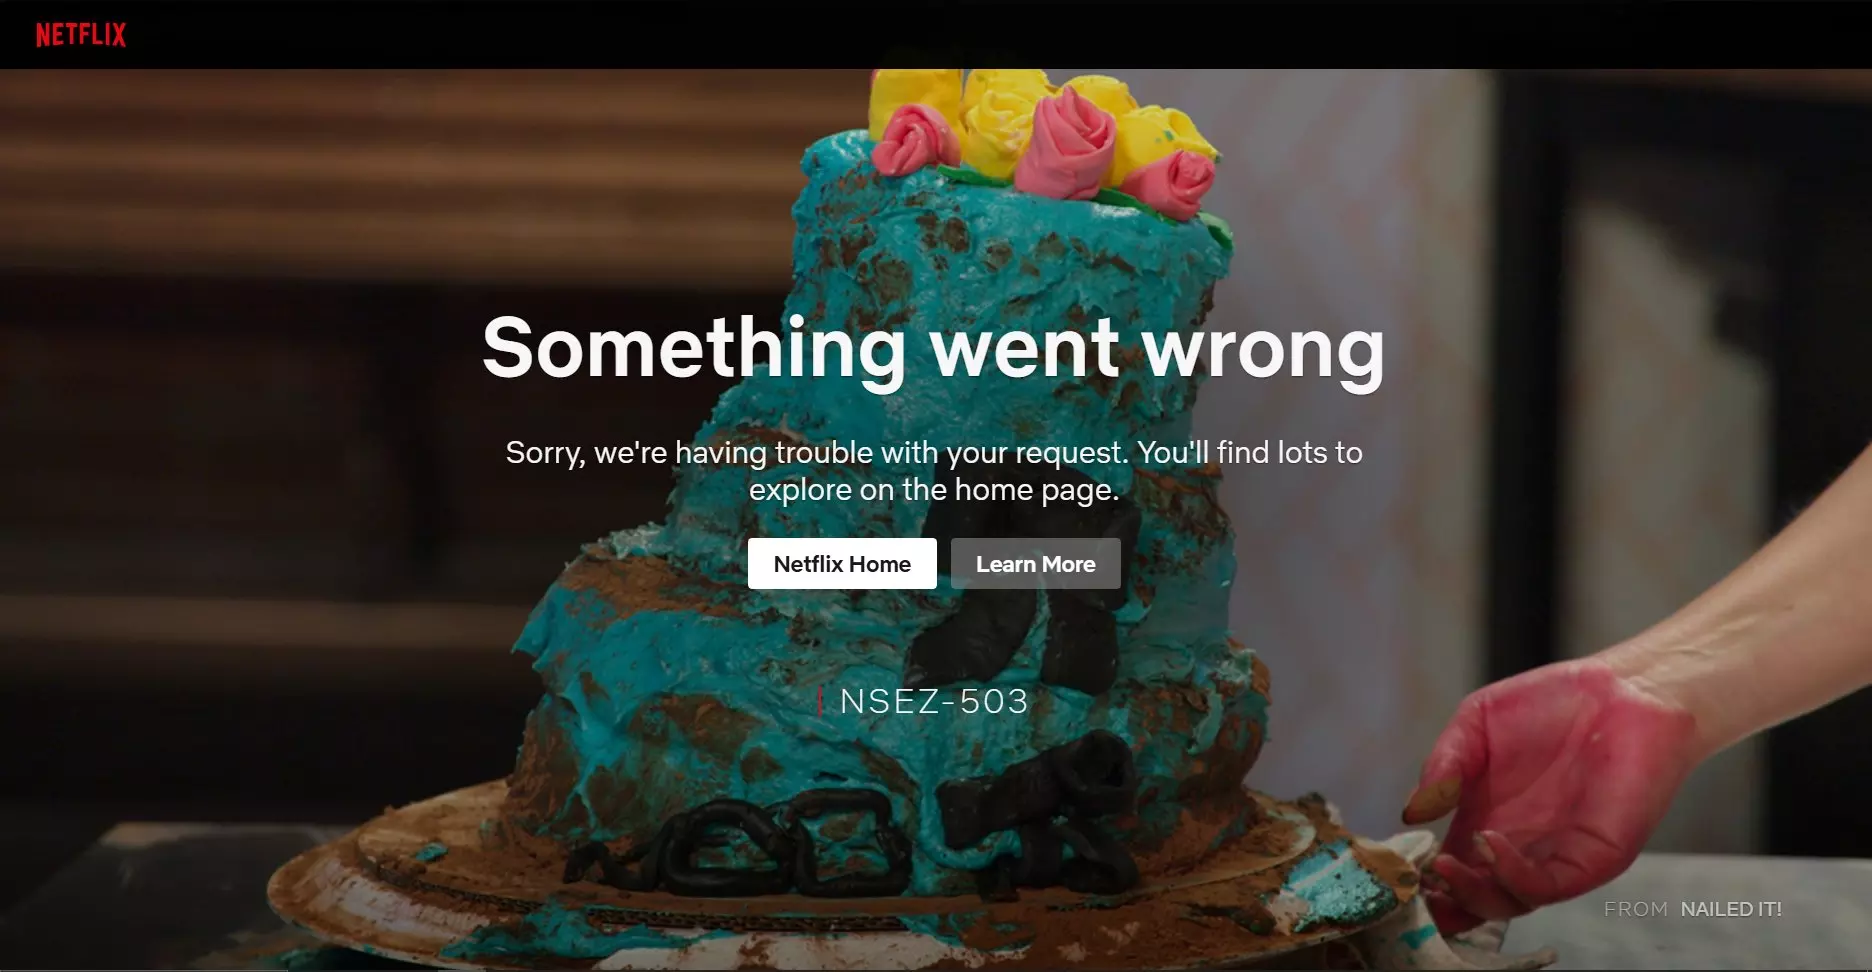Click the words explore on the home page

click(x=933, y=490)
